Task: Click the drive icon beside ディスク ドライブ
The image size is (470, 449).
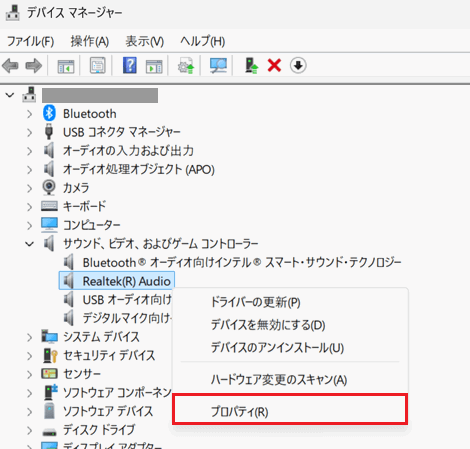Action: point(49,432)
